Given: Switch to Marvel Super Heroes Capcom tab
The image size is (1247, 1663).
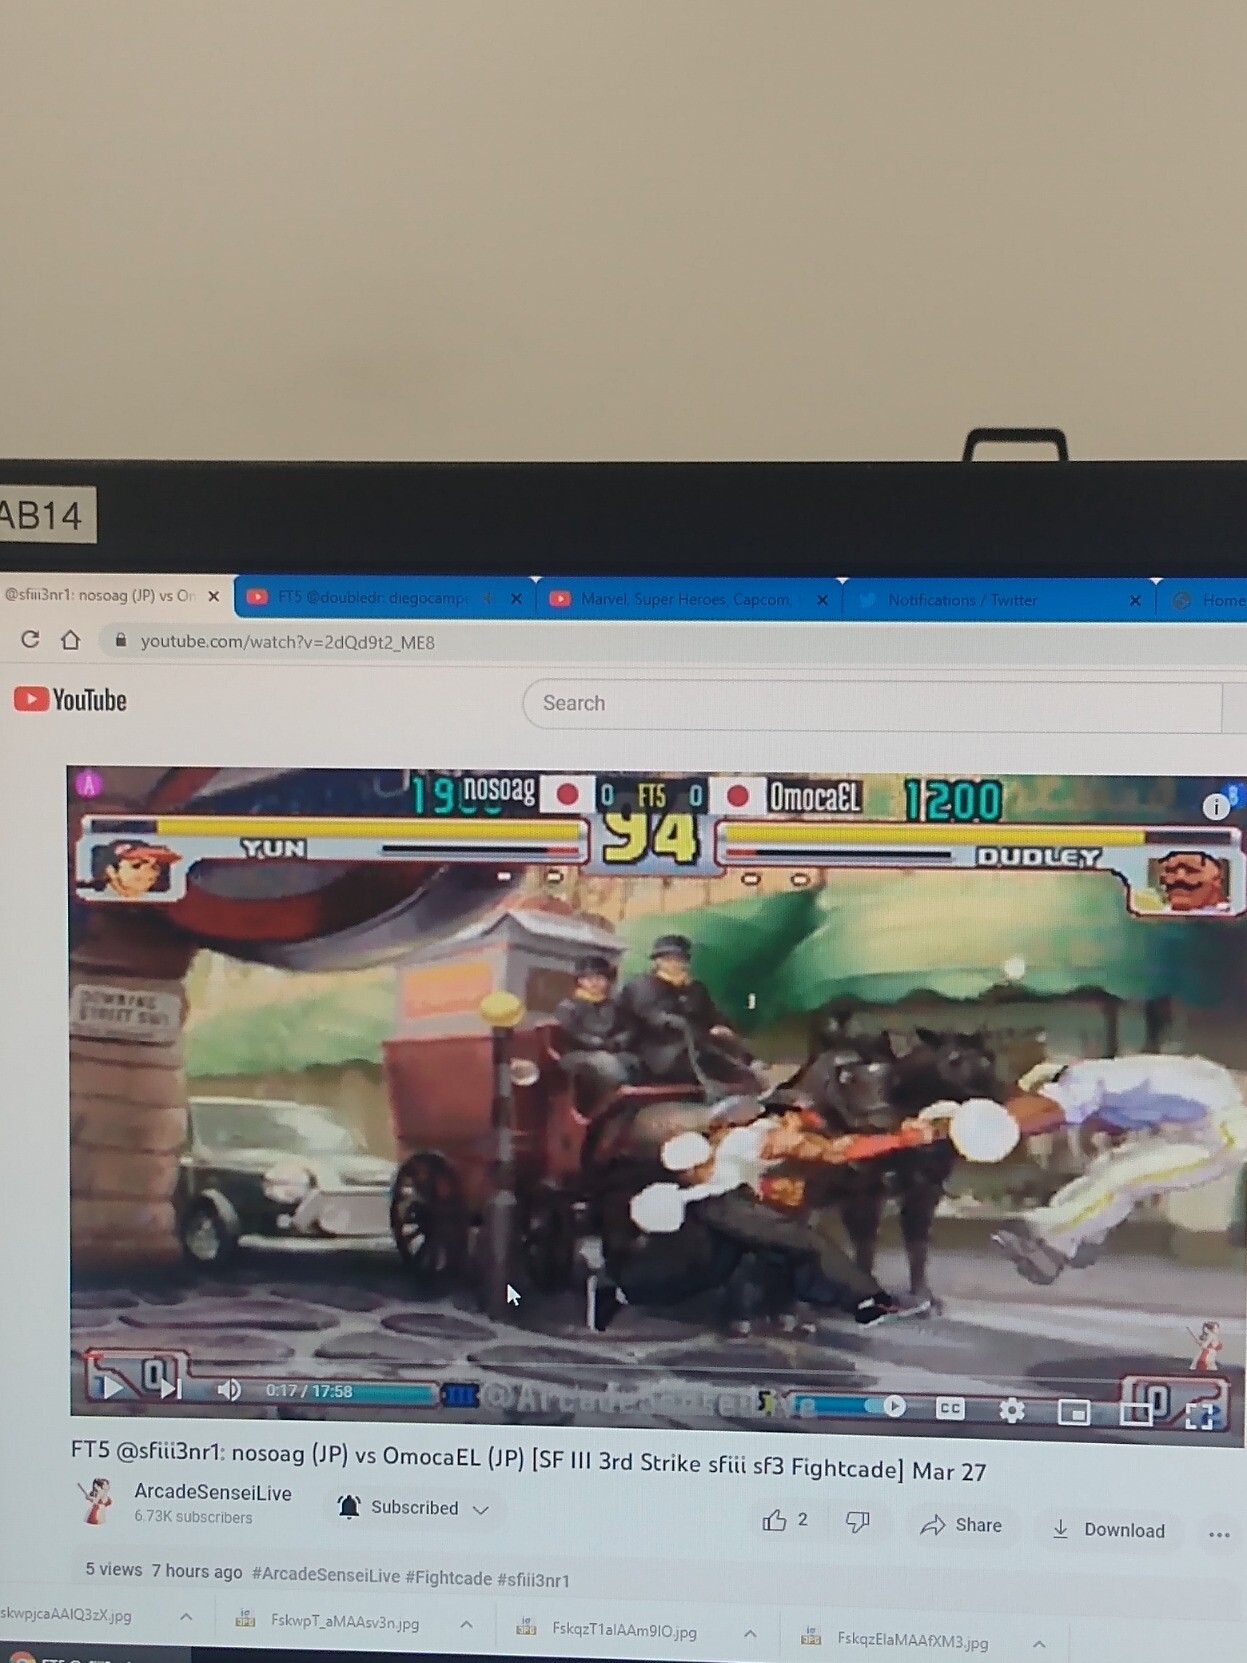Looking at the screenshot, I should point(685,599).
